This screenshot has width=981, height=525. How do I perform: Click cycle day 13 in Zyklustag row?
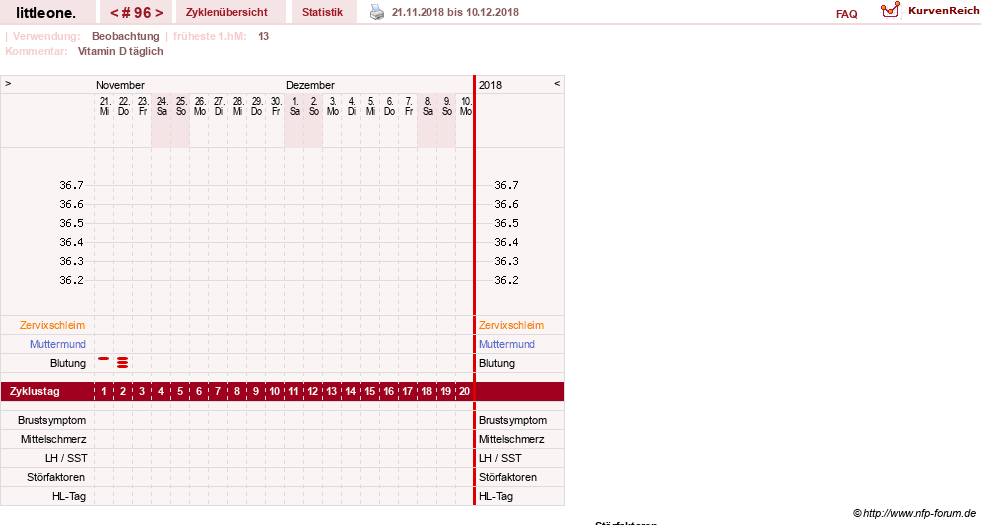point(332,392)
